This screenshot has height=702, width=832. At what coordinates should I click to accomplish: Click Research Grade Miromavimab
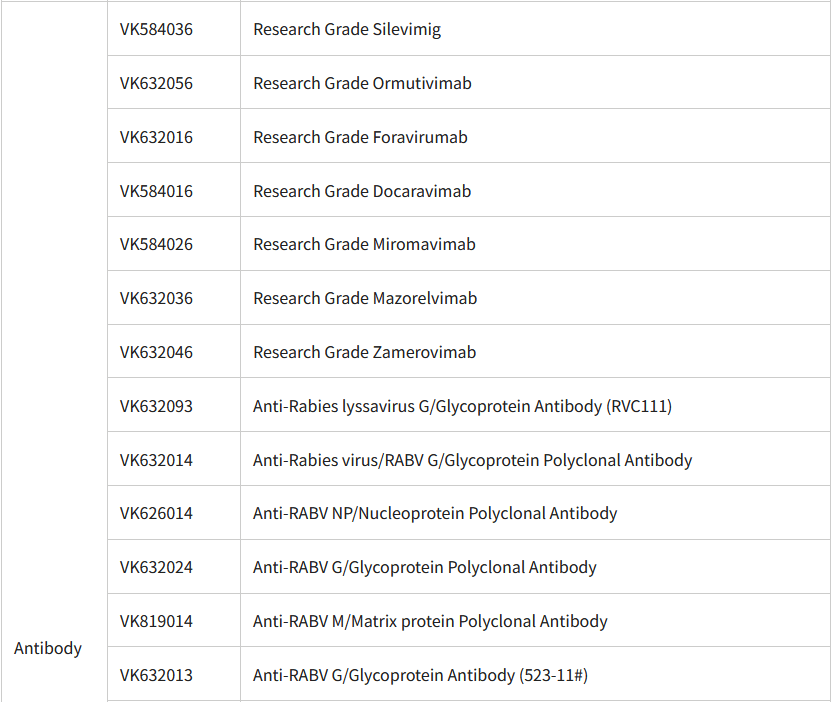pyautogui.click(x=365, y=244)
